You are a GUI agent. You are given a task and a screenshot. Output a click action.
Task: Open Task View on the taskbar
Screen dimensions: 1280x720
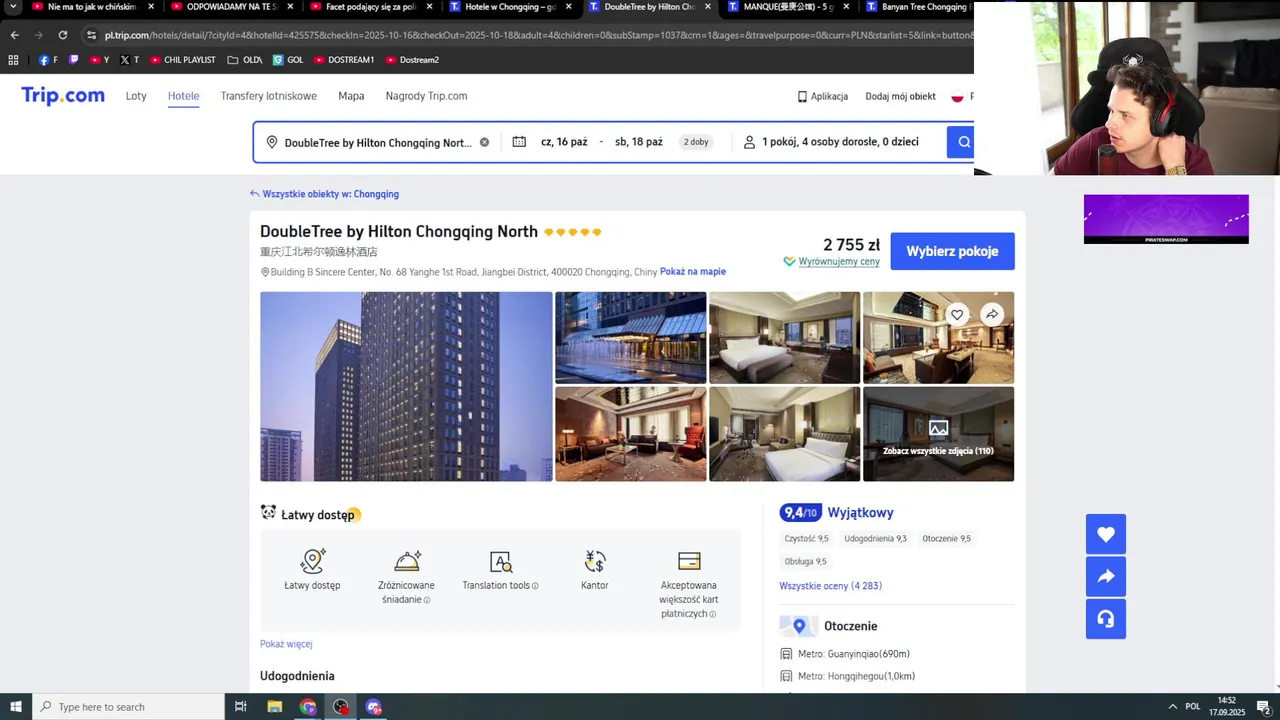pos(241,707)
